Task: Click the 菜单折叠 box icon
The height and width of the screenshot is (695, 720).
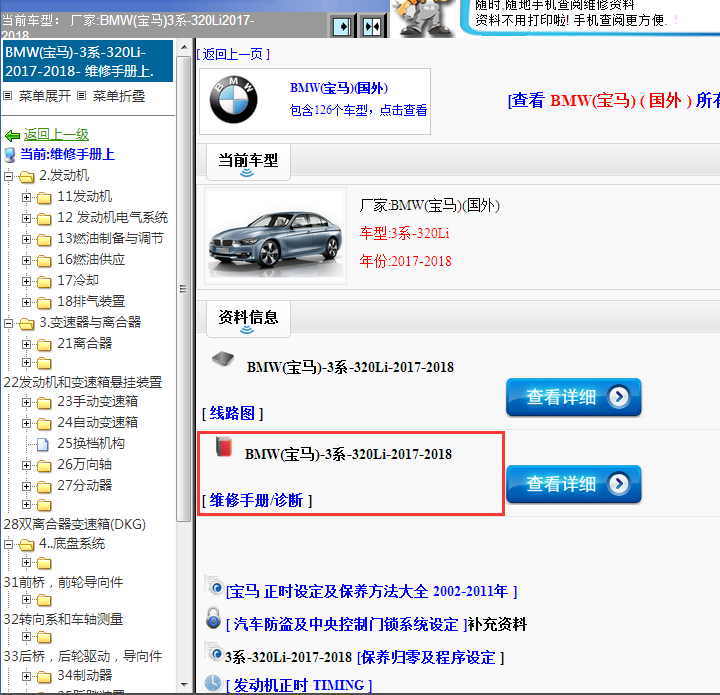Action: click(81, 95)
